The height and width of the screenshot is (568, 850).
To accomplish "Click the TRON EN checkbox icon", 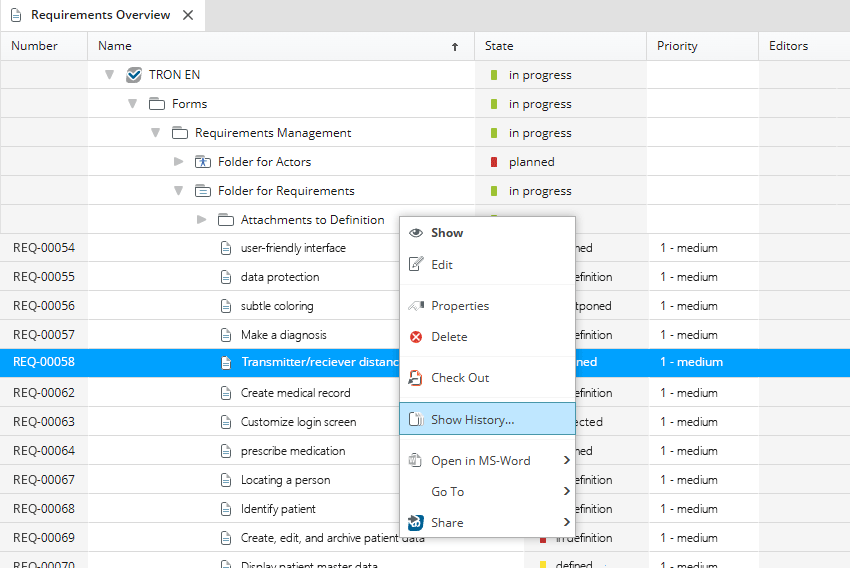I will [x=134, y=75].
